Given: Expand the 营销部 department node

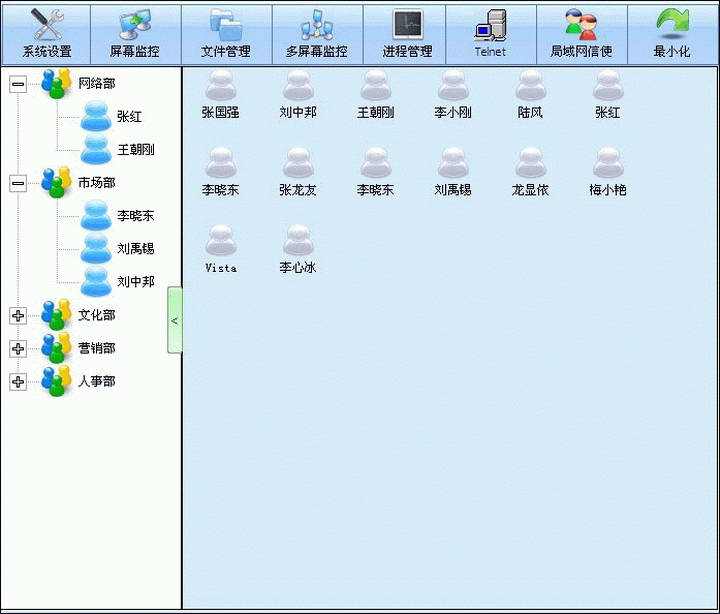Looking at the screenshot, I should click(x=18, y=349).
